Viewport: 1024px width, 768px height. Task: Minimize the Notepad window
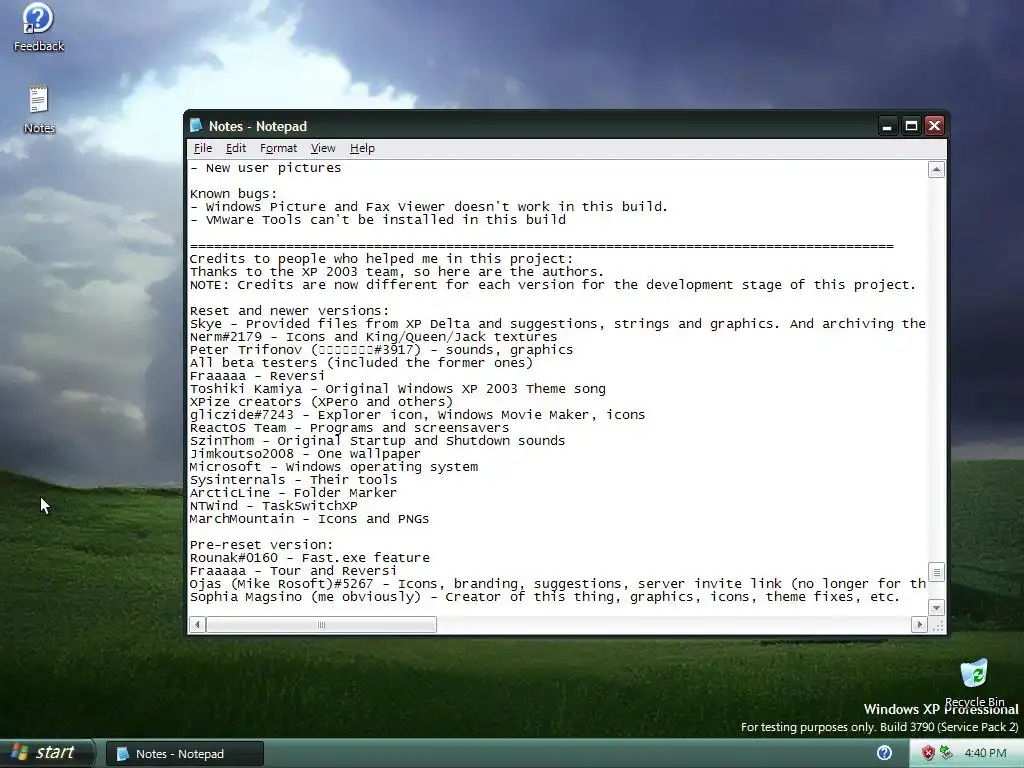pyautogui.click(x=887, y=126)
